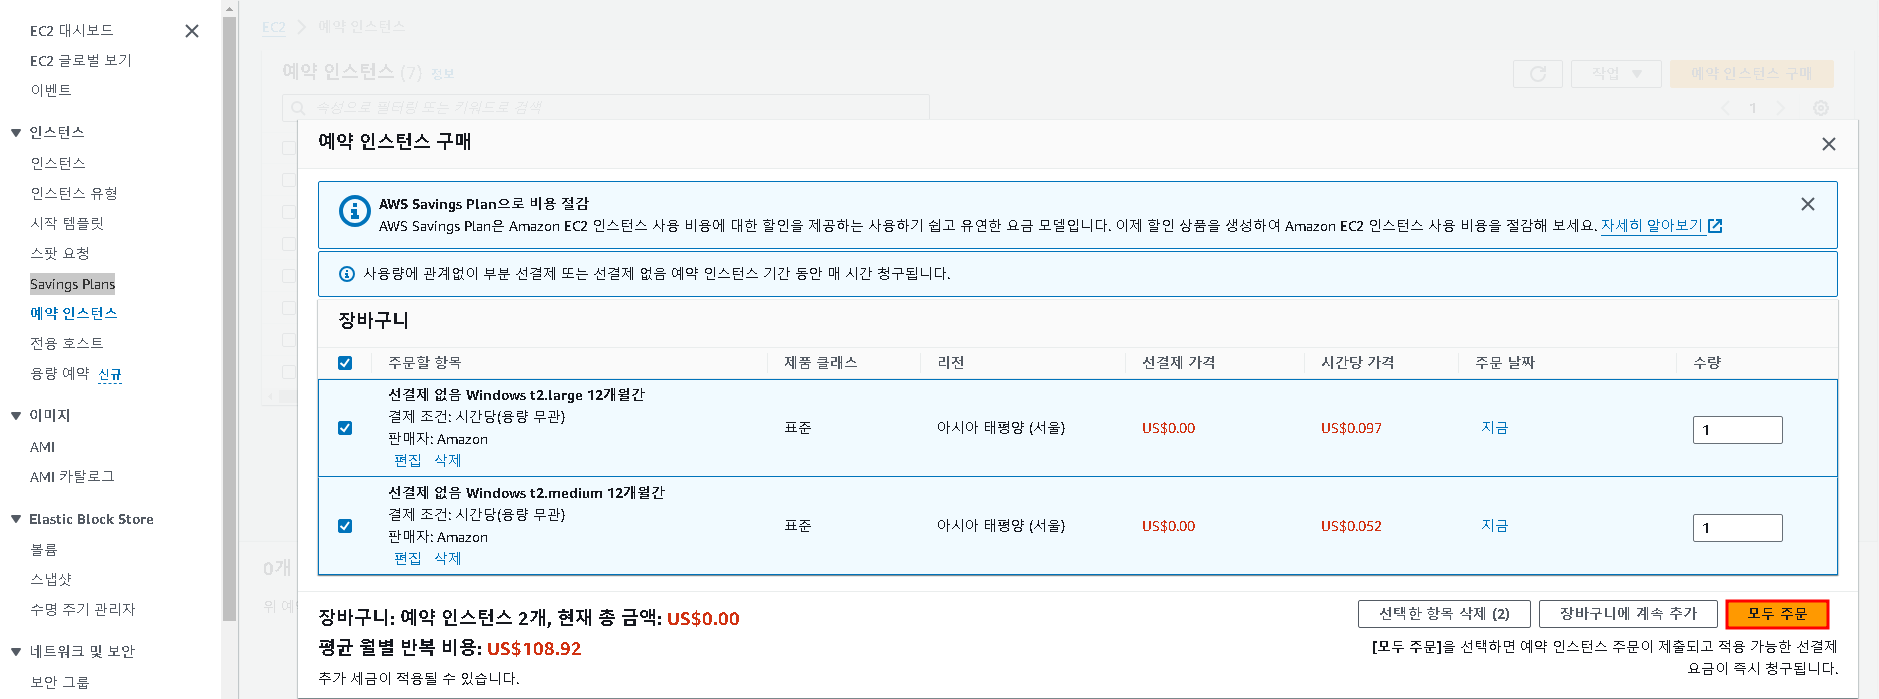Click the refresh icon behind the dialog
The width and height of the screenshot is (1879, 699).
click(x=1538, y=74)
